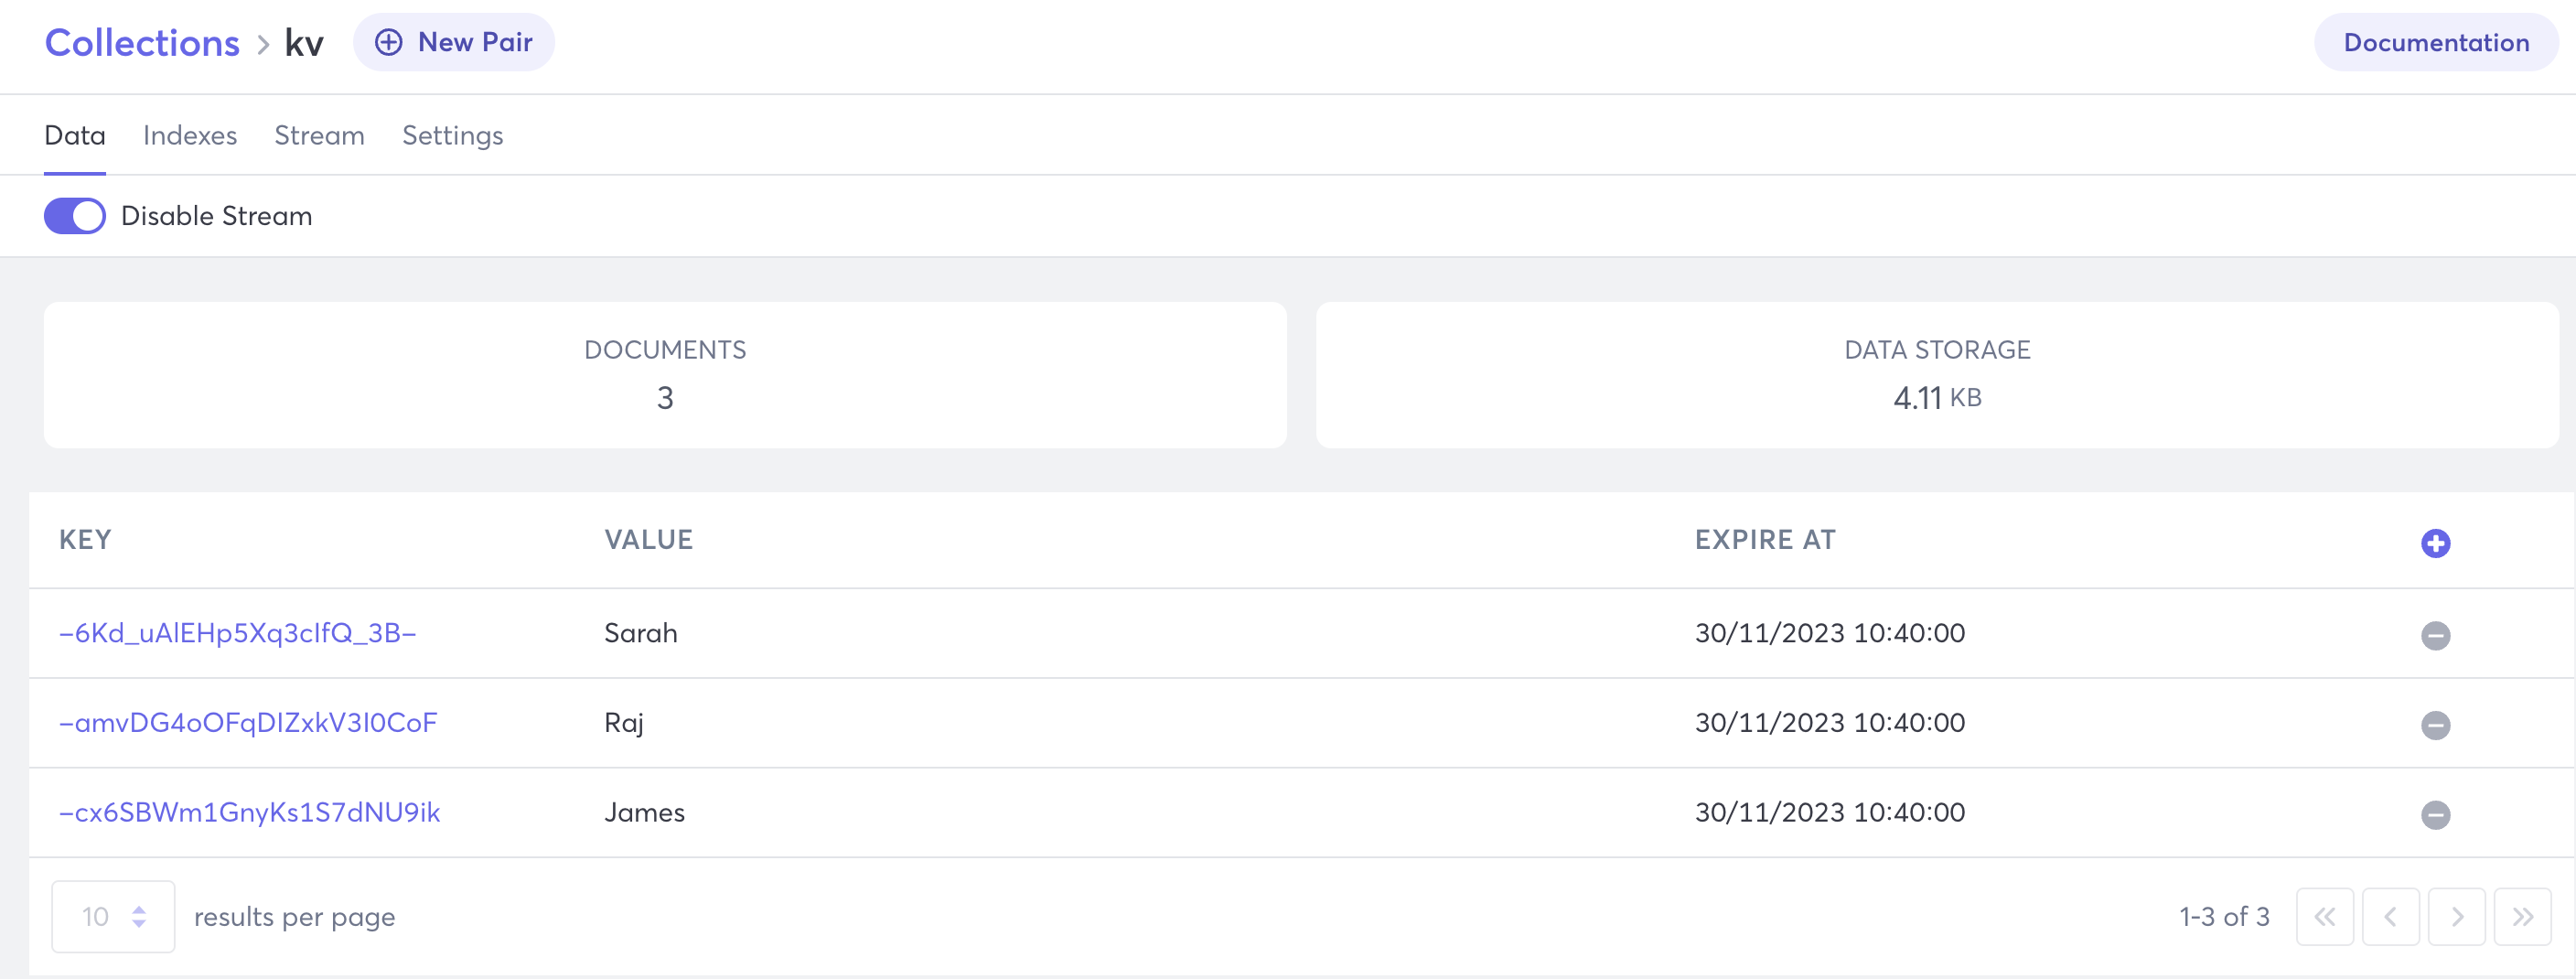Remove the Raj entry with the minus icon
The image size is (2576, 979).
pos(2437,726)
